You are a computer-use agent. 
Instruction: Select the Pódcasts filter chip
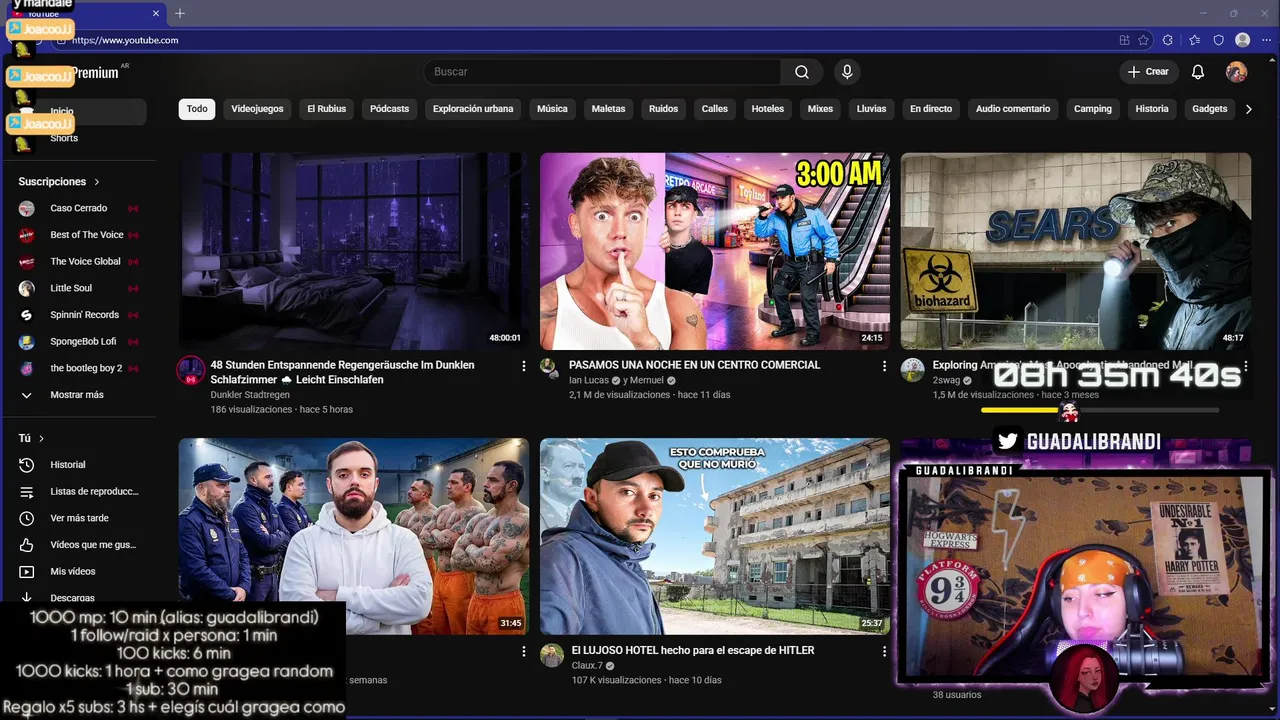(389, 109)
